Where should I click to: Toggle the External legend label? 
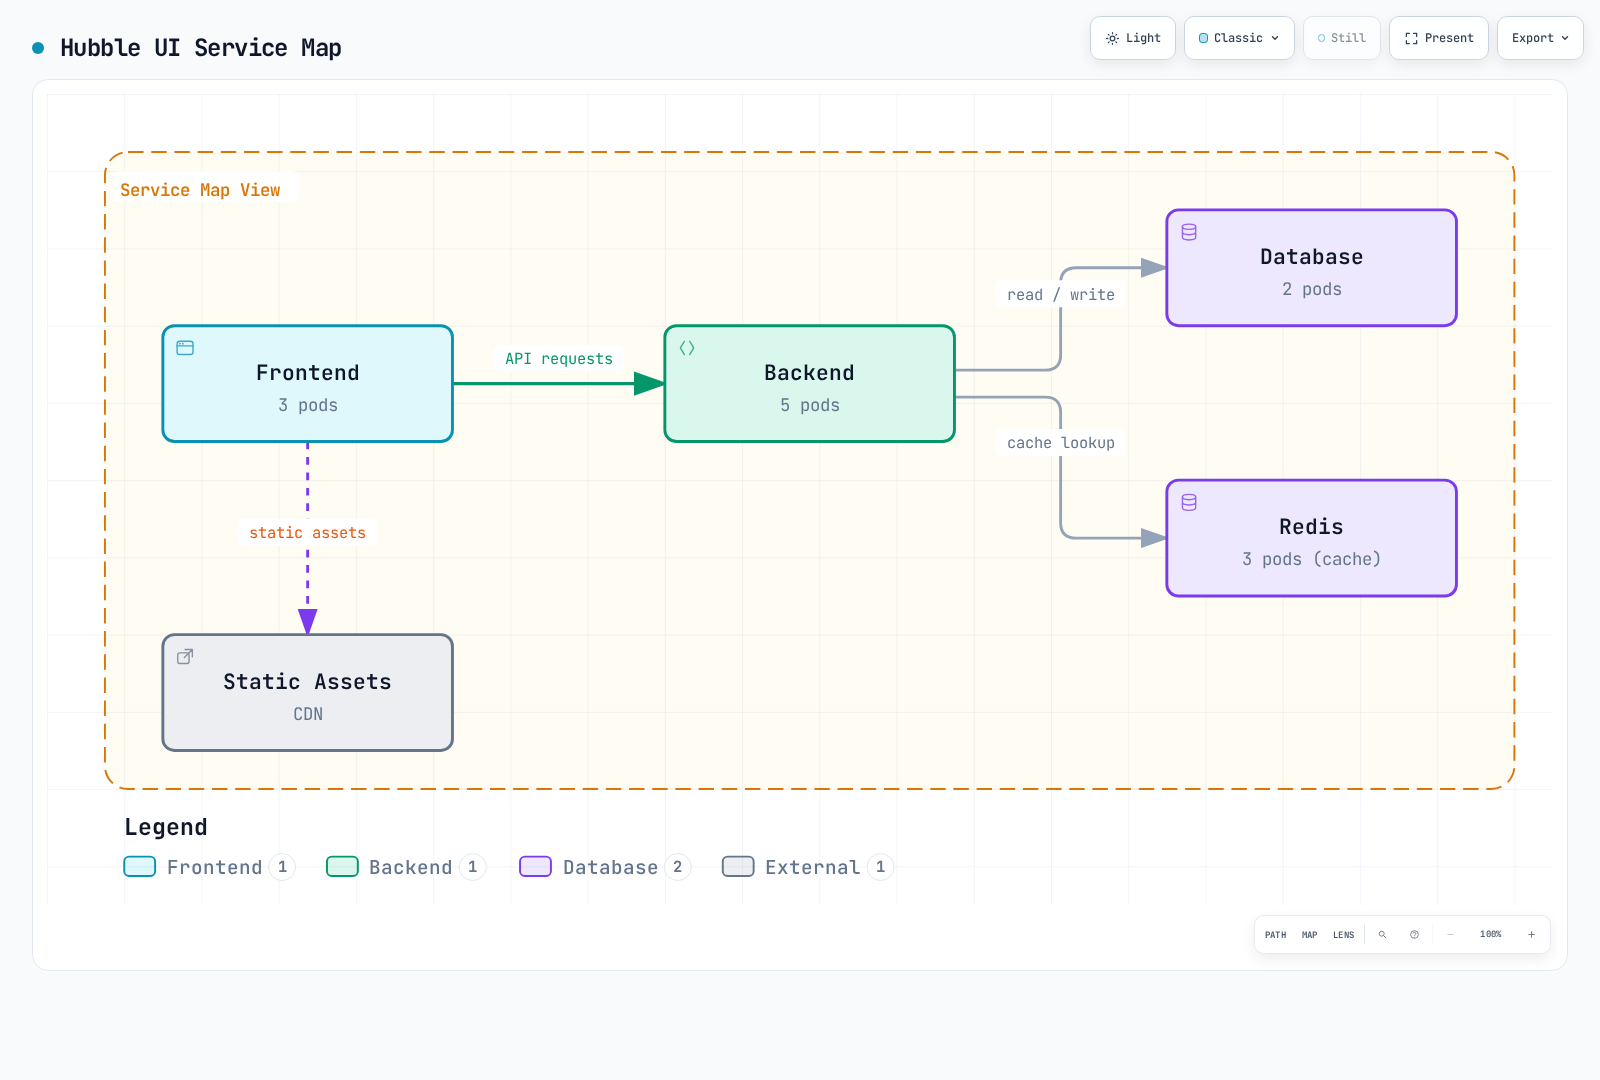coord(813,867)
